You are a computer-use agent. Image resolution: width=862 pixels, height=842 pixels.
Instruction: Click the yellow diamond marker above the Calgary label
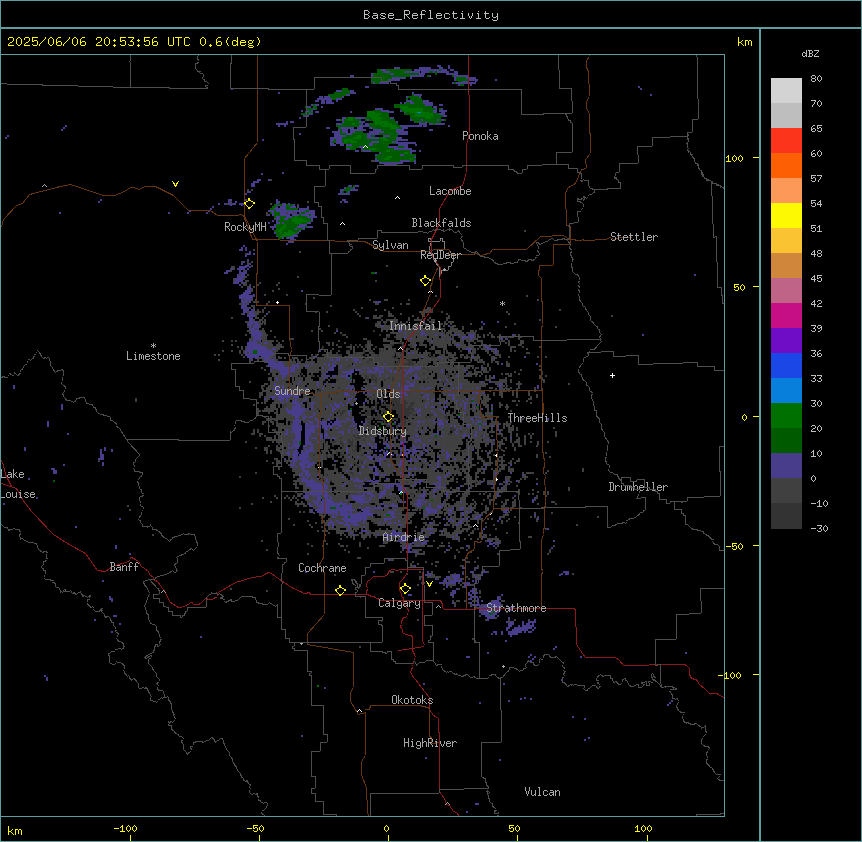point(405,589)
